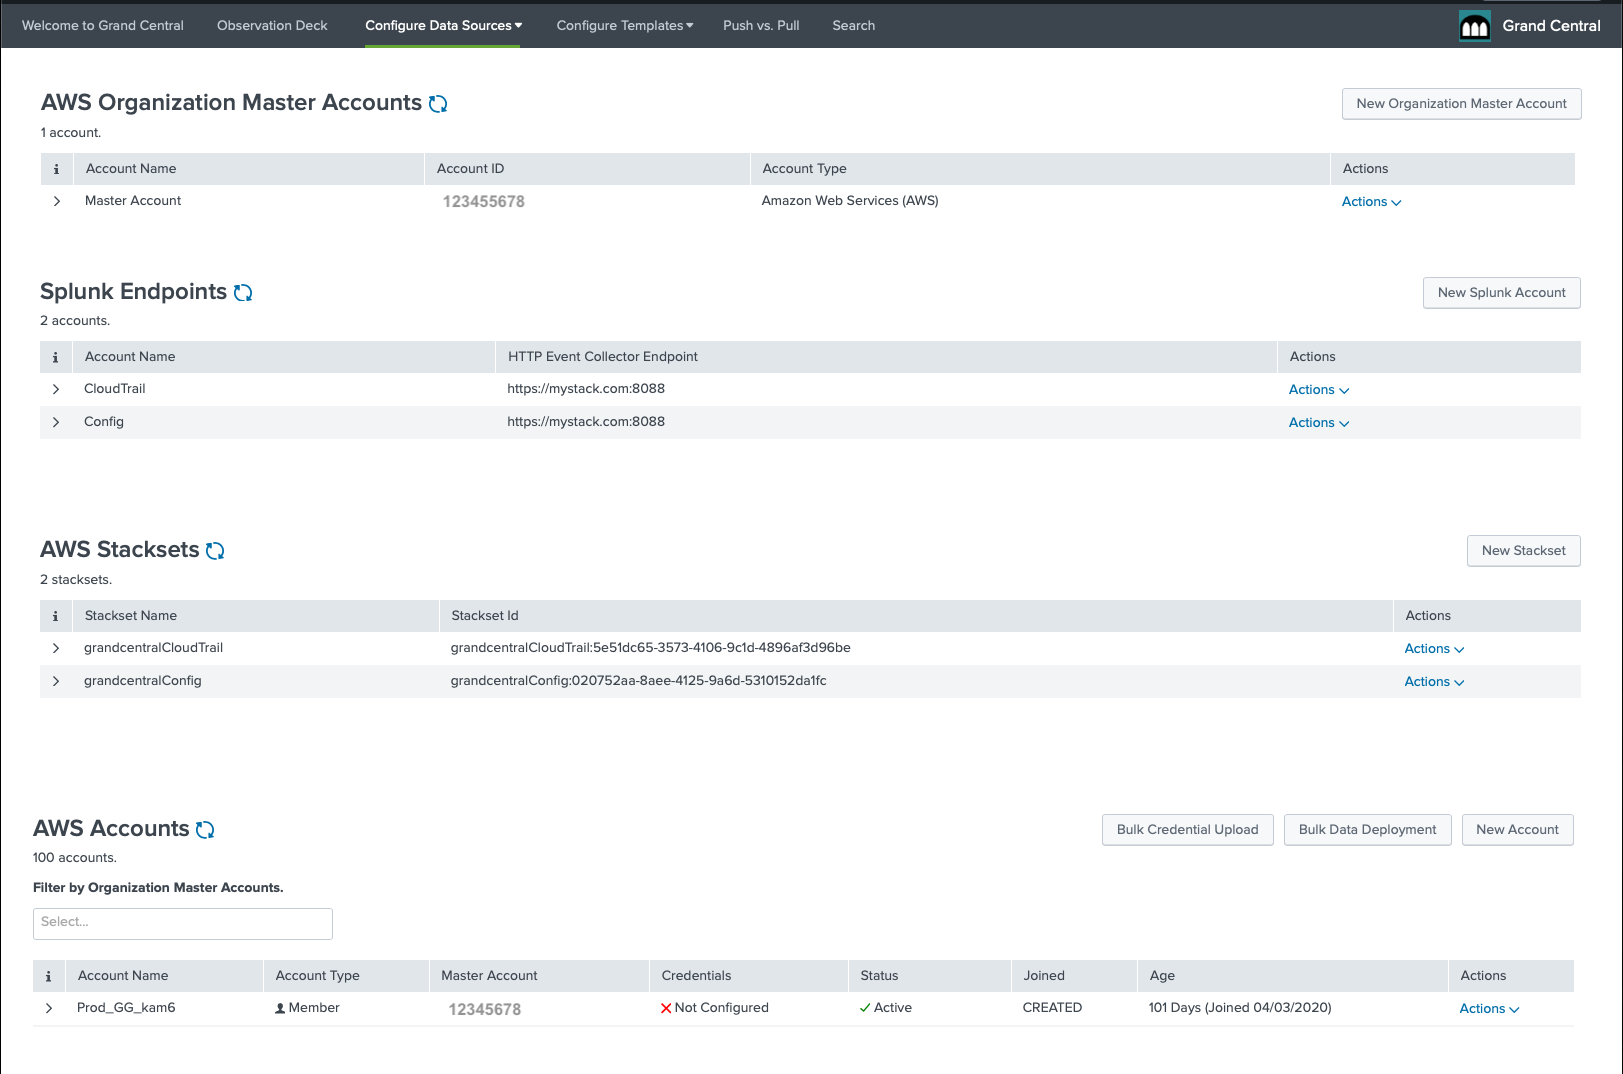Open Actions dropdown for Master Account

(x=1371, y=202)
